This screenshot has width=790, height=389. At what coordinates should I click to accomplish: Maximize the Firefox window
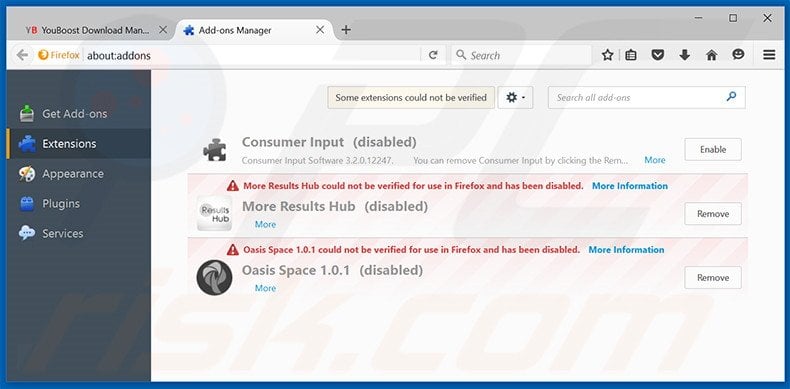733,18
